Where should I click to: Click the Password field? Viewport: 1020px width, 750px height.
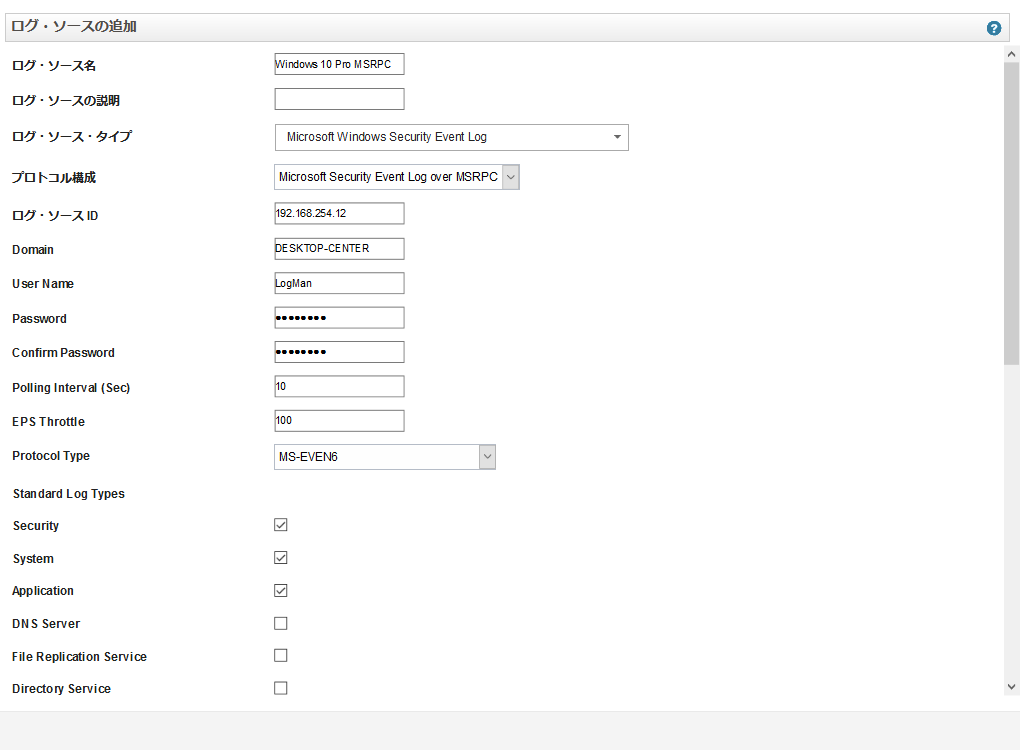click(x=339, y=317)
